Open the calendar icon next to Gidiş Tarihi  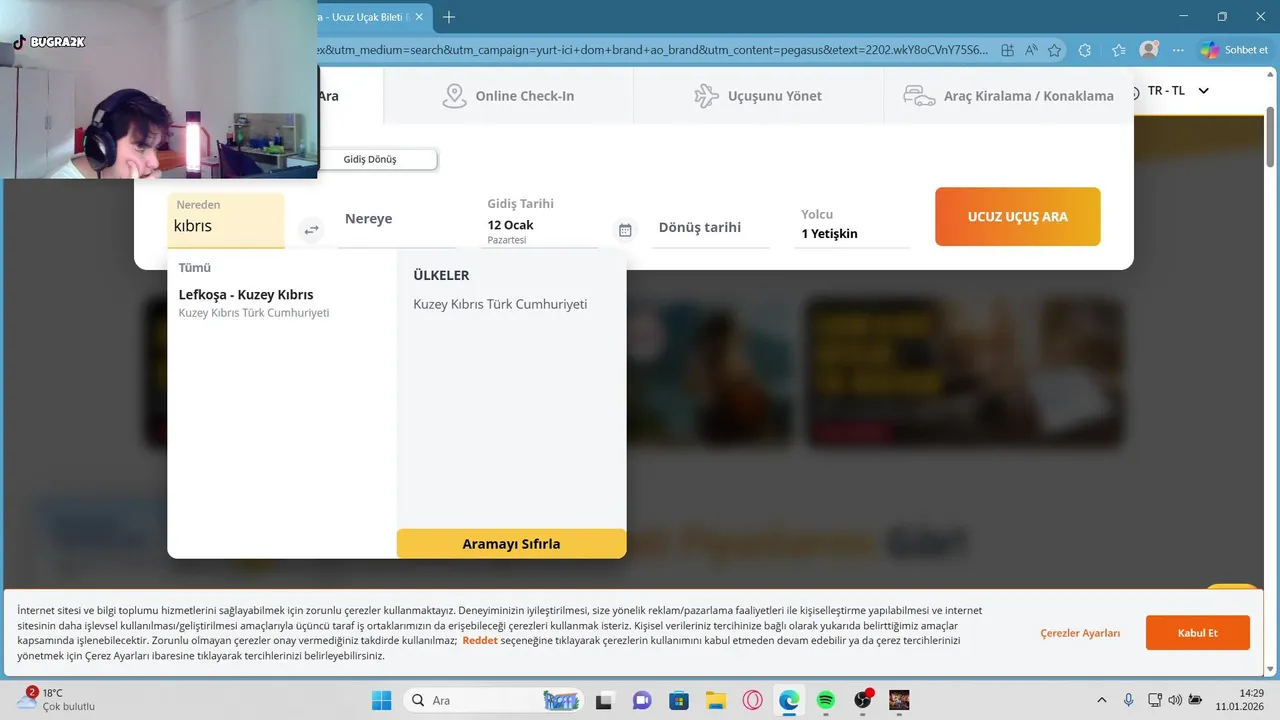point(625,230)
